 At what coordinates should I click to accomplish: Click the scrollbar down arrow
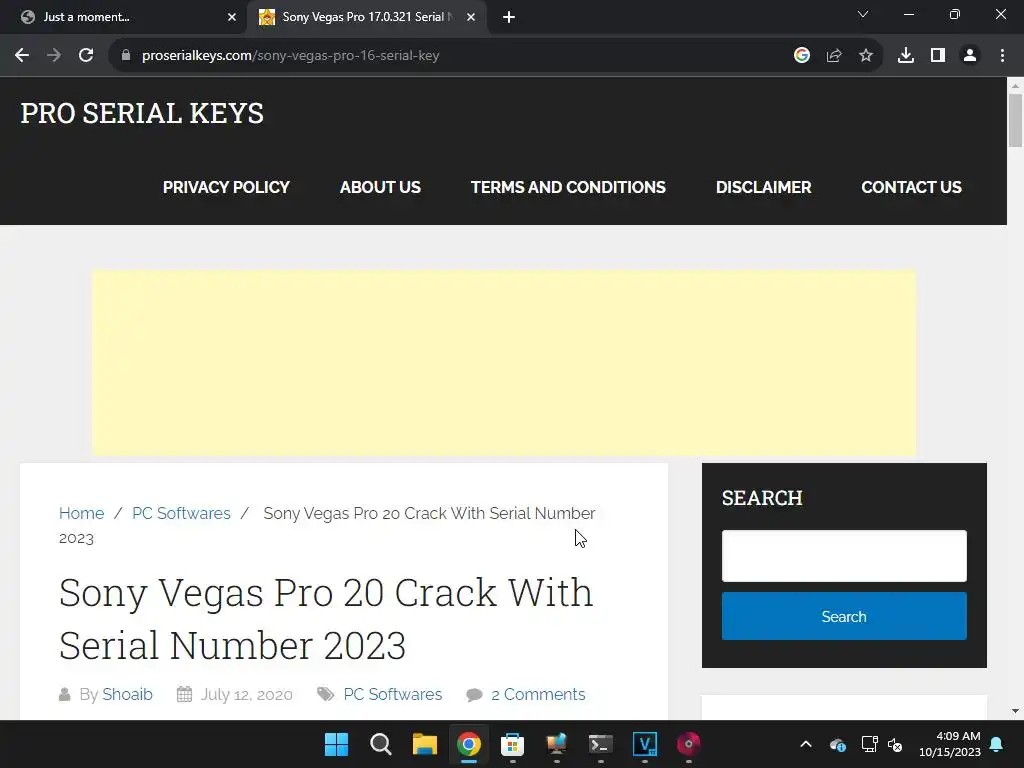[x=1015, y=711]
